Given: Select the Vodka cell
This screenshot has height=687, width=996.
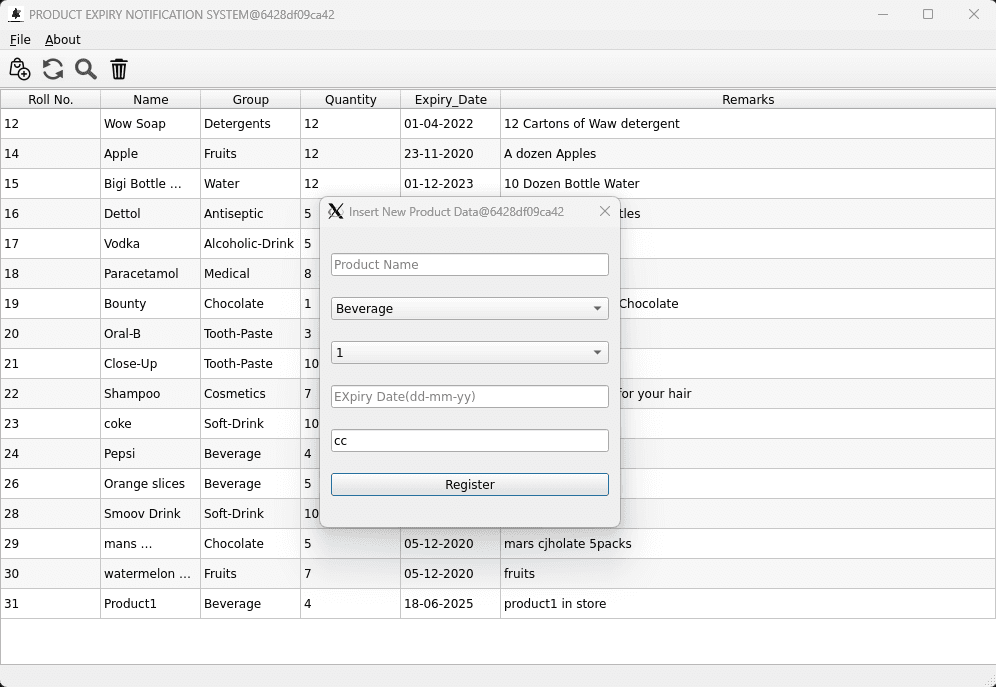Looking at the screenshot, I should point(151,244).
